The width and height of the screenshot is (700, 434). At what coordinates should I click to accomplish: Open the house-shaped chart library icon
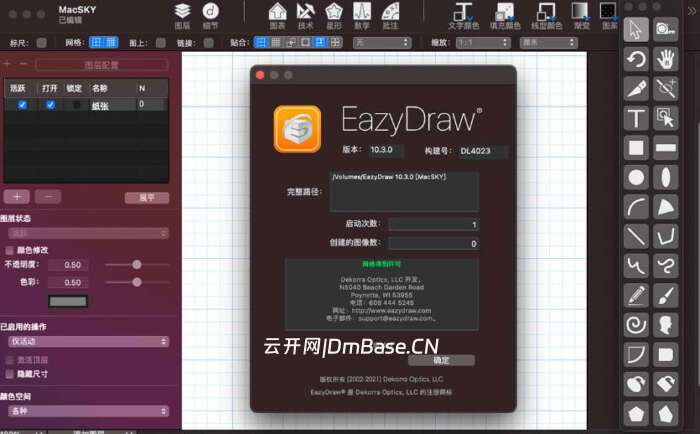pyautogui.click(x=277, y=16)
